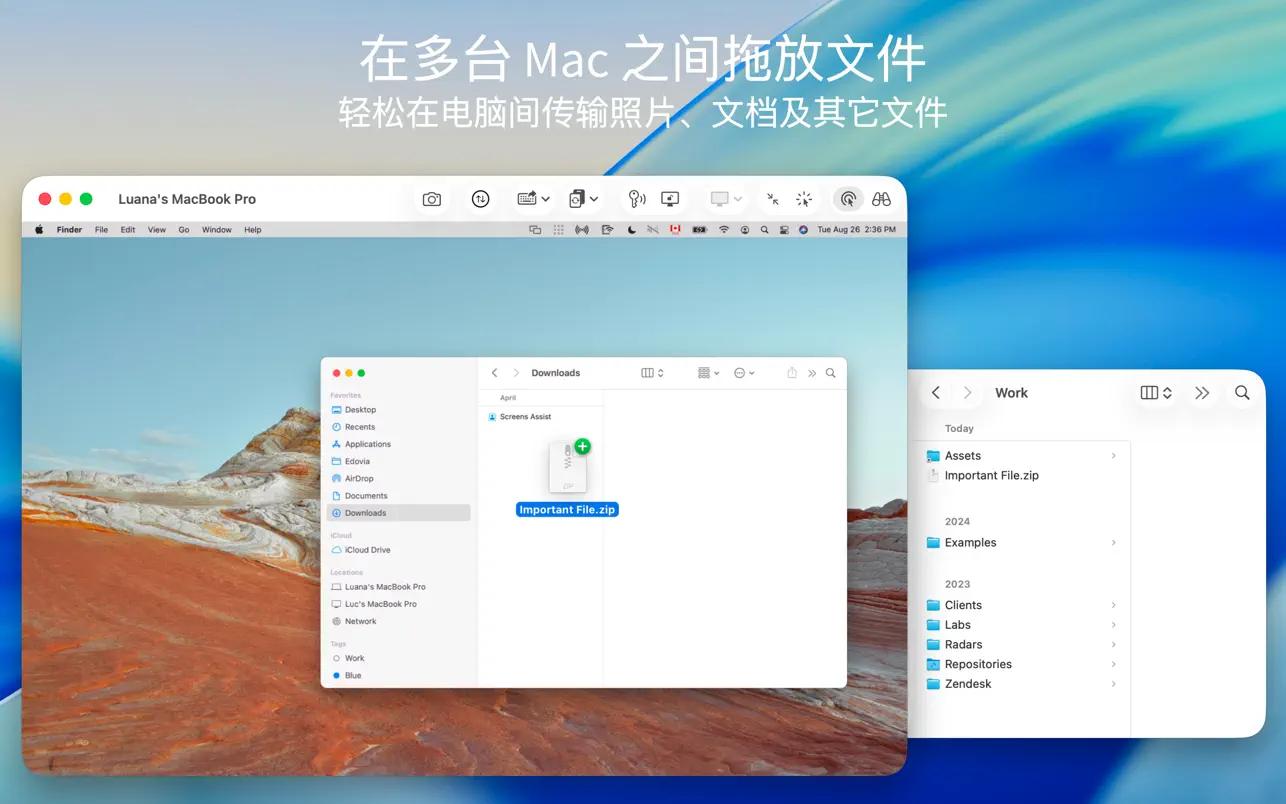Search the Work folder with magnifier icon
Image resolution: width=1286 pixels, height=804 pixels.
(x=1242, y=393)
